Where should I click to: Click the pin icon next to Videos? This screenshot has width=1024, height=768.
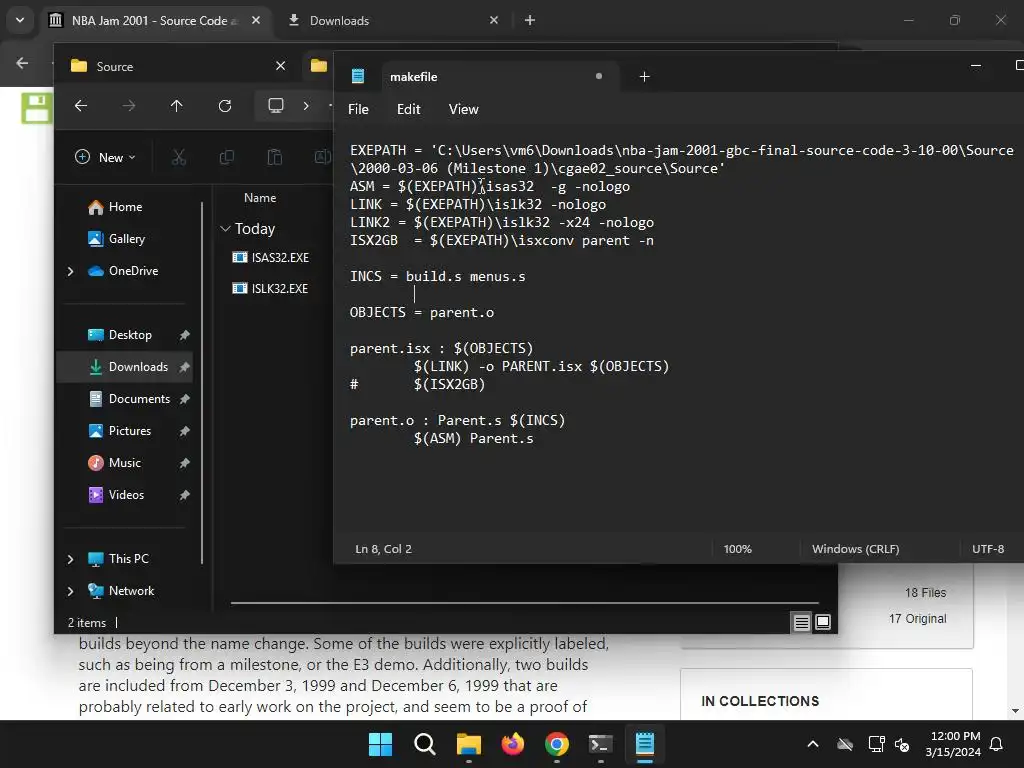coord(185,495)
